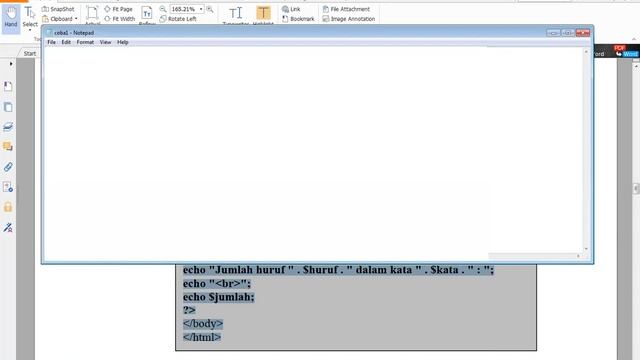Click Image Annotation tool
The image size is (640, 360).
349,19
